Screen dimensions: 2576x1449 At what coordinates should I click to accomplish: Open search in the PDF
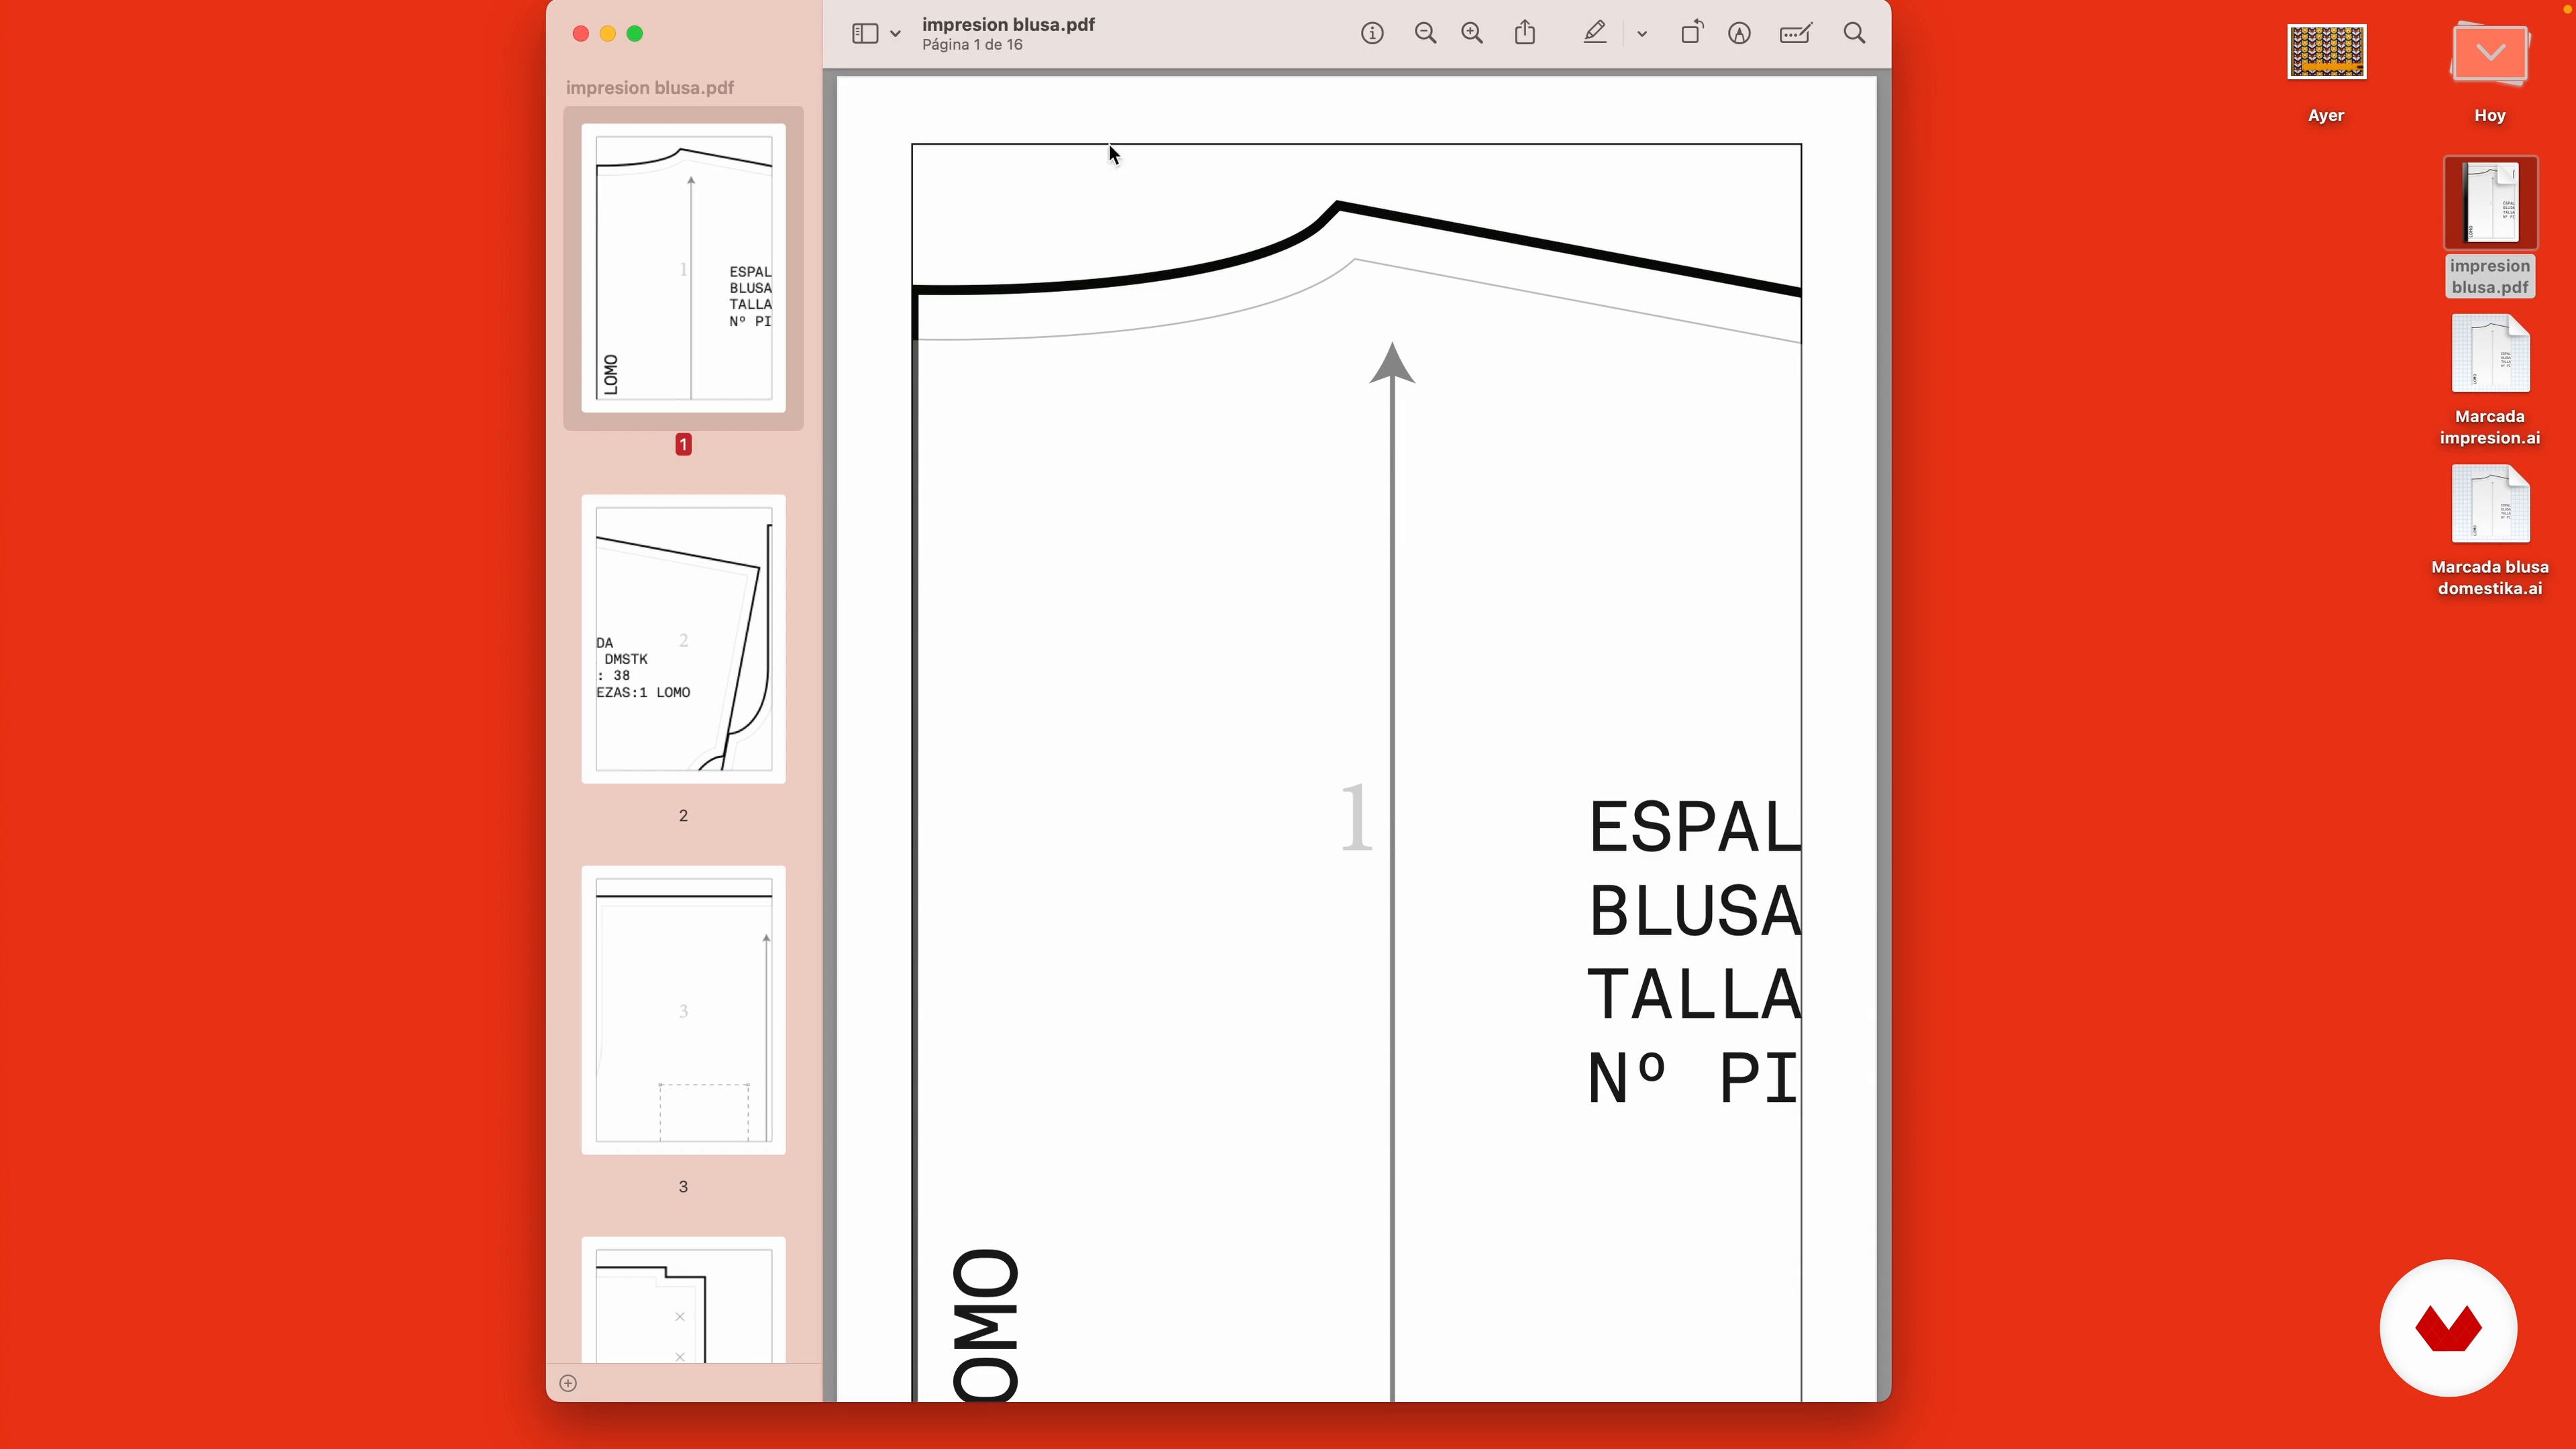click(1854, 34)
